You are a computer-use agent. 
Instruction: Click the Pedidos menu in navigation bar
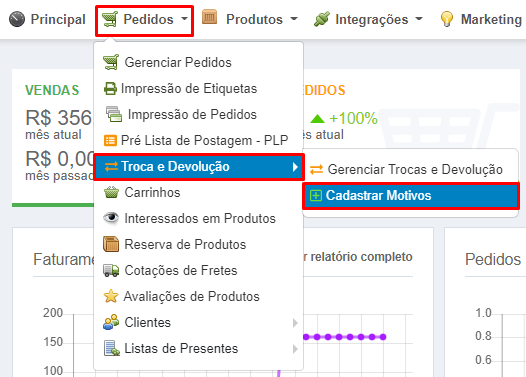(x=145, y=20)
